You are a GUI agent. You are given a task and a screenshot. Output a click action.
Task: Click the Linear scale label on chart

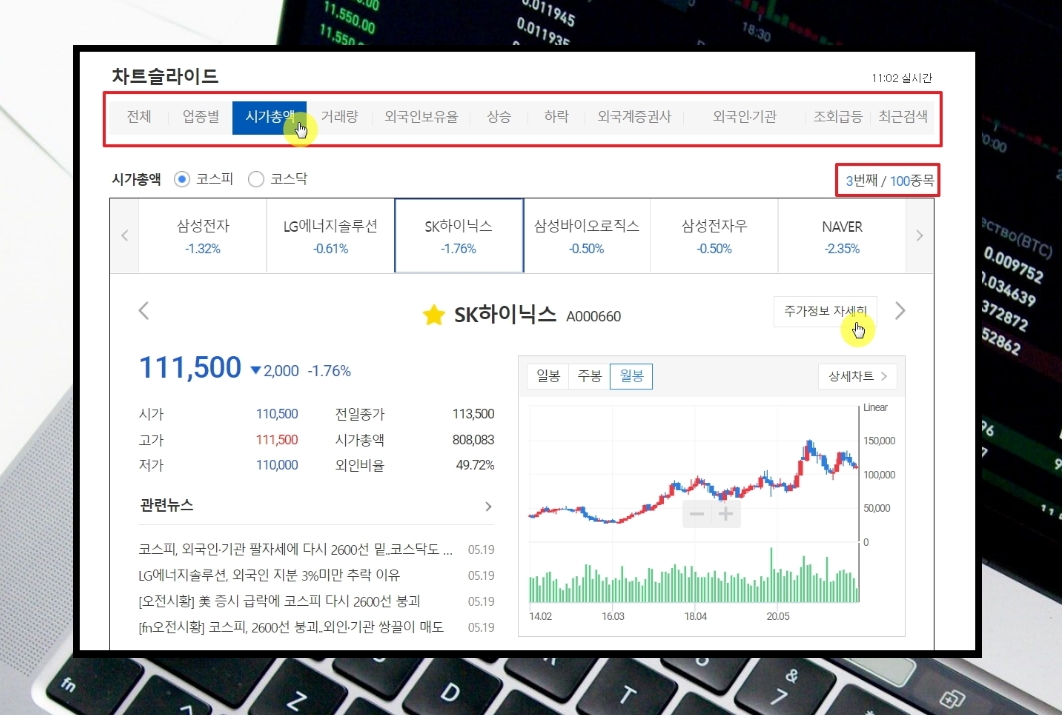tap(875, 408)
